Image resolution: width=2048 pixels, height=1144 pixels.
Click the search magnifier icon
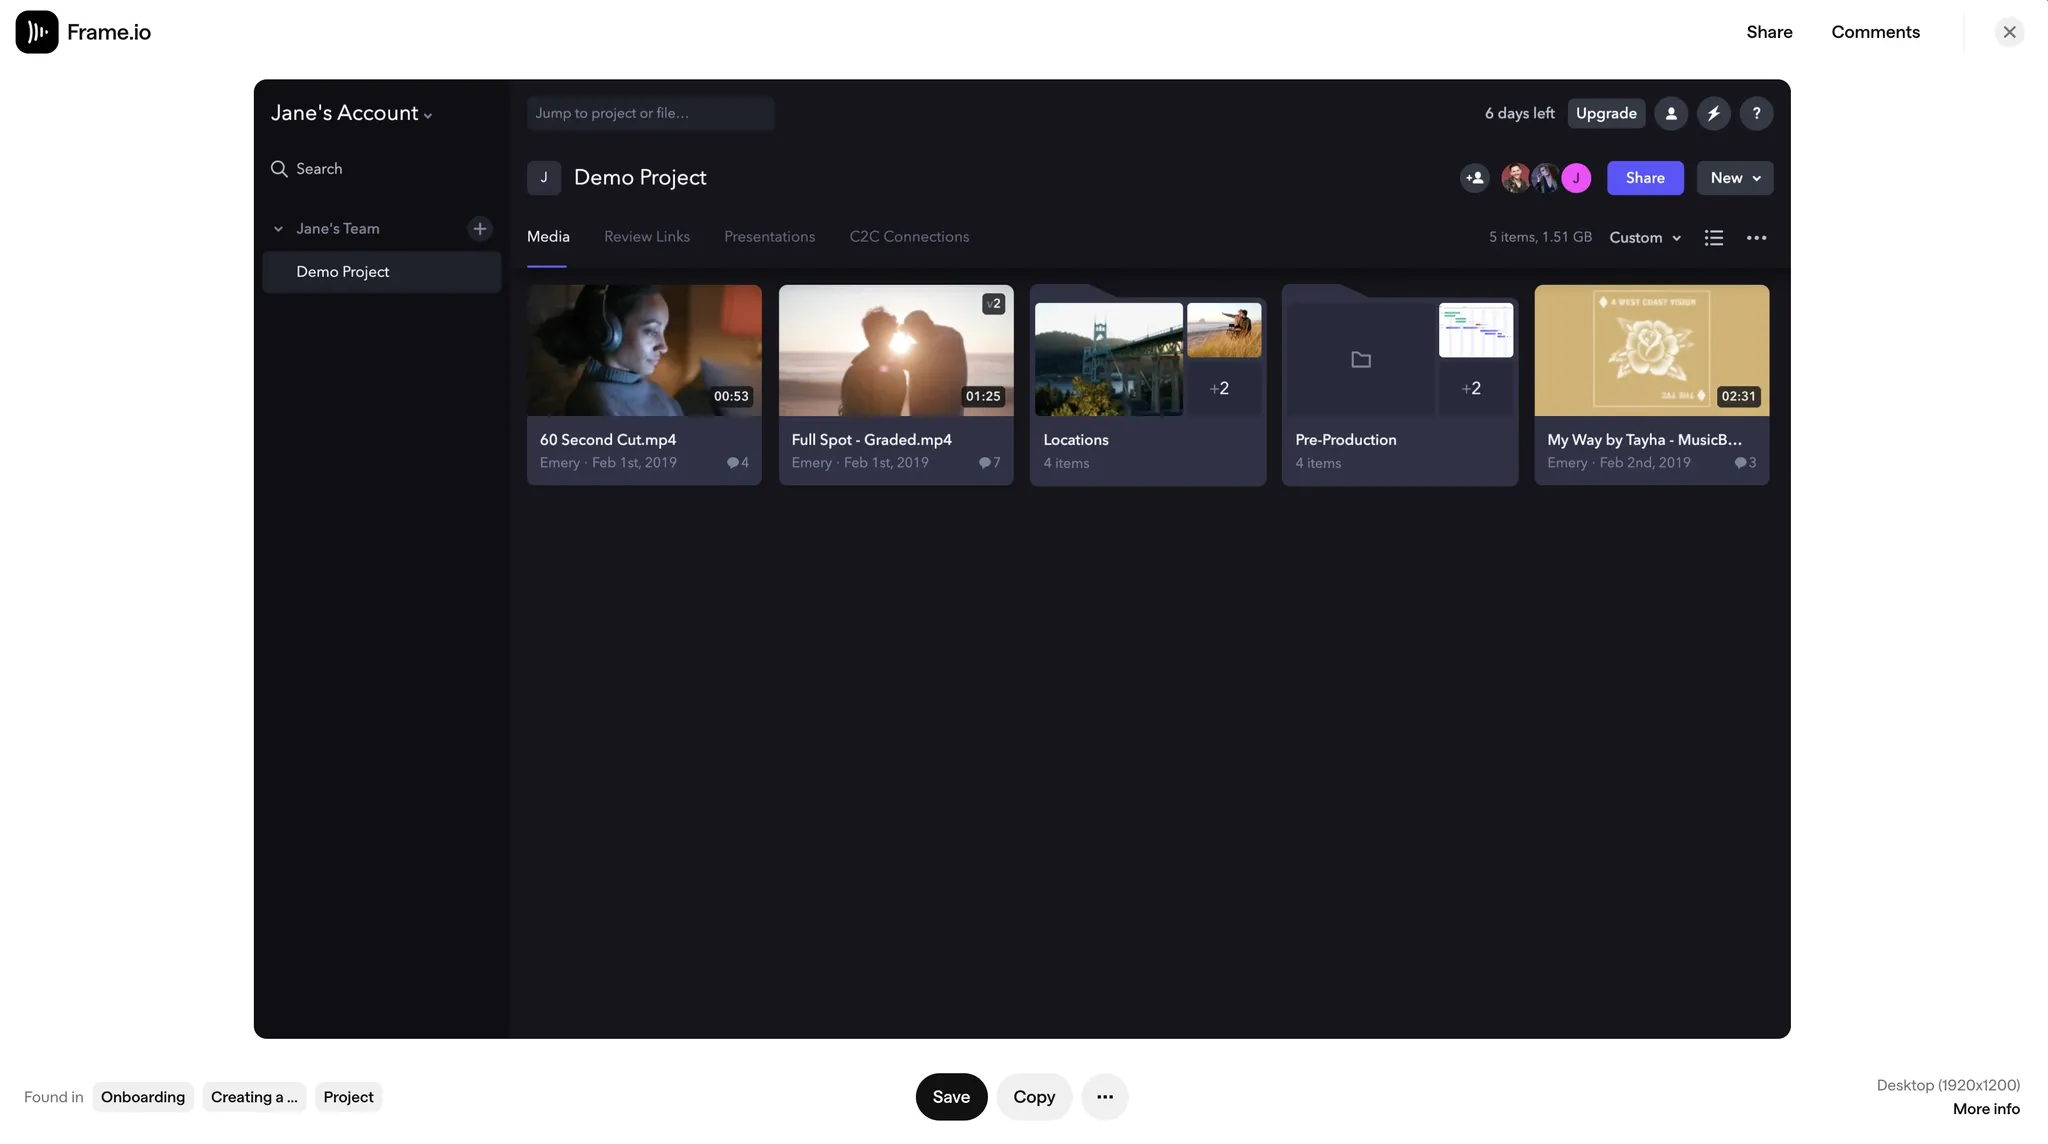click(279, 169)
